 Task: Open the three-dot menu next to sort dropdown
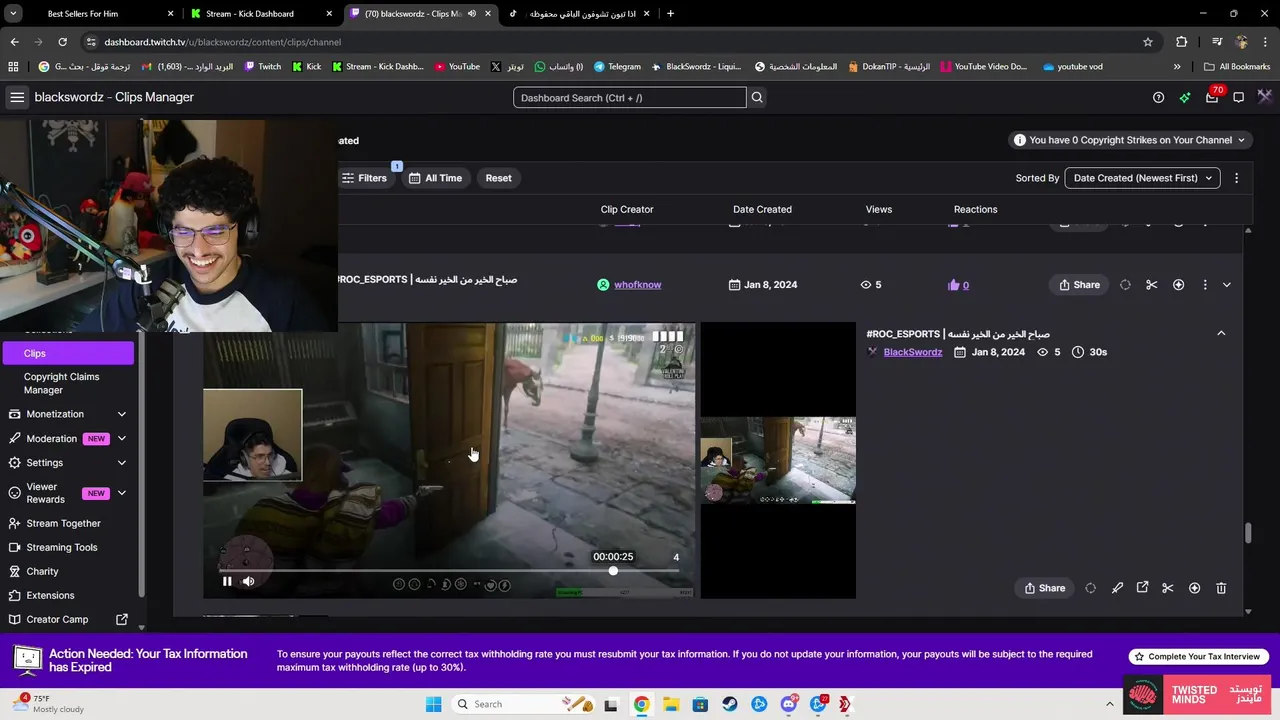tap(1236, 178)
